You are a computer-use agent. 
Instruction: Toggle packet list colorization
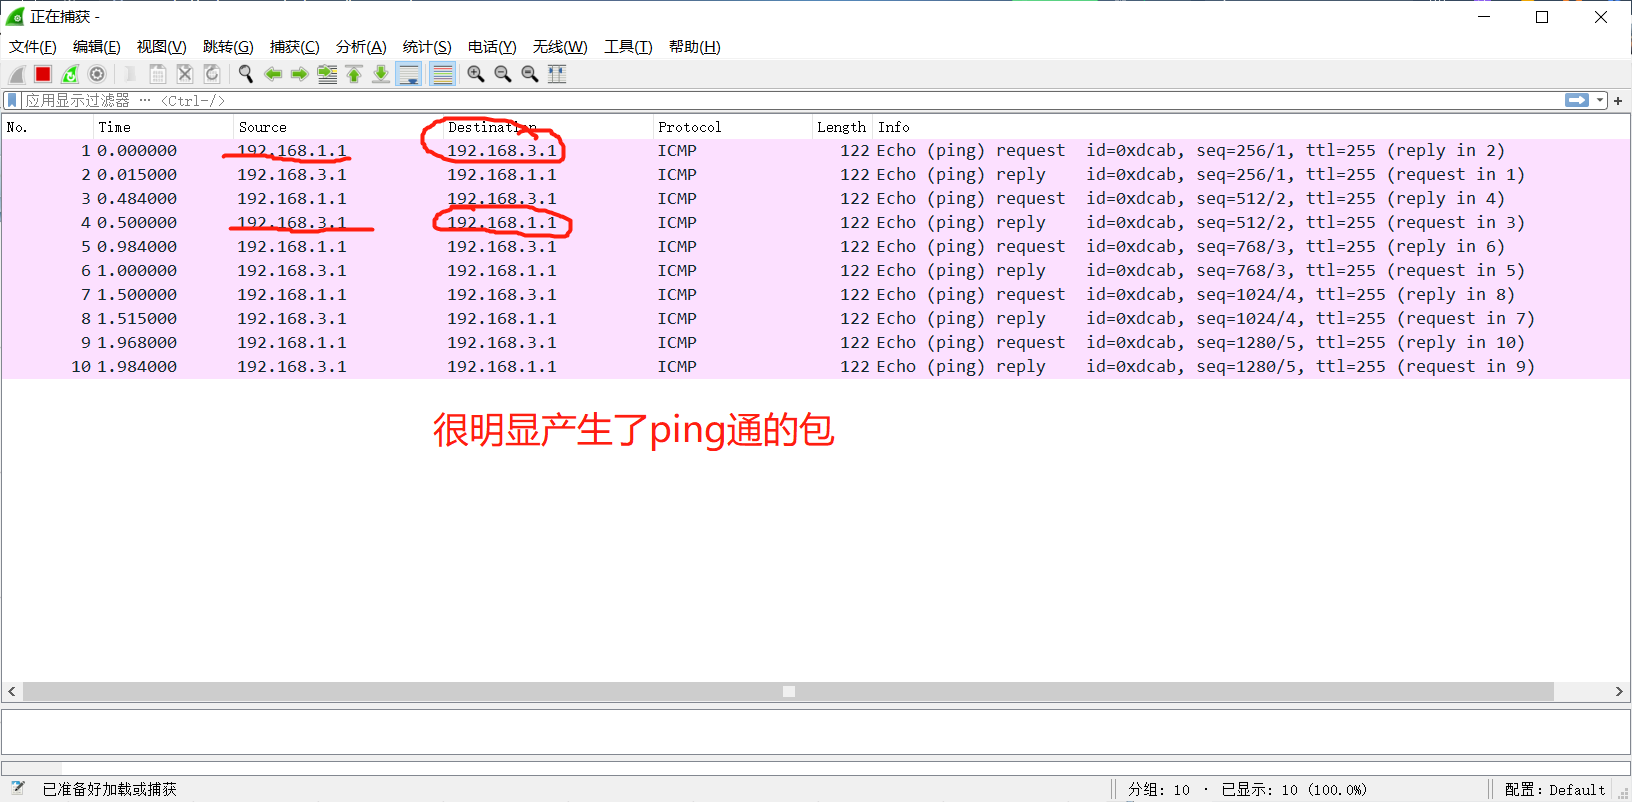coord(442,74)
